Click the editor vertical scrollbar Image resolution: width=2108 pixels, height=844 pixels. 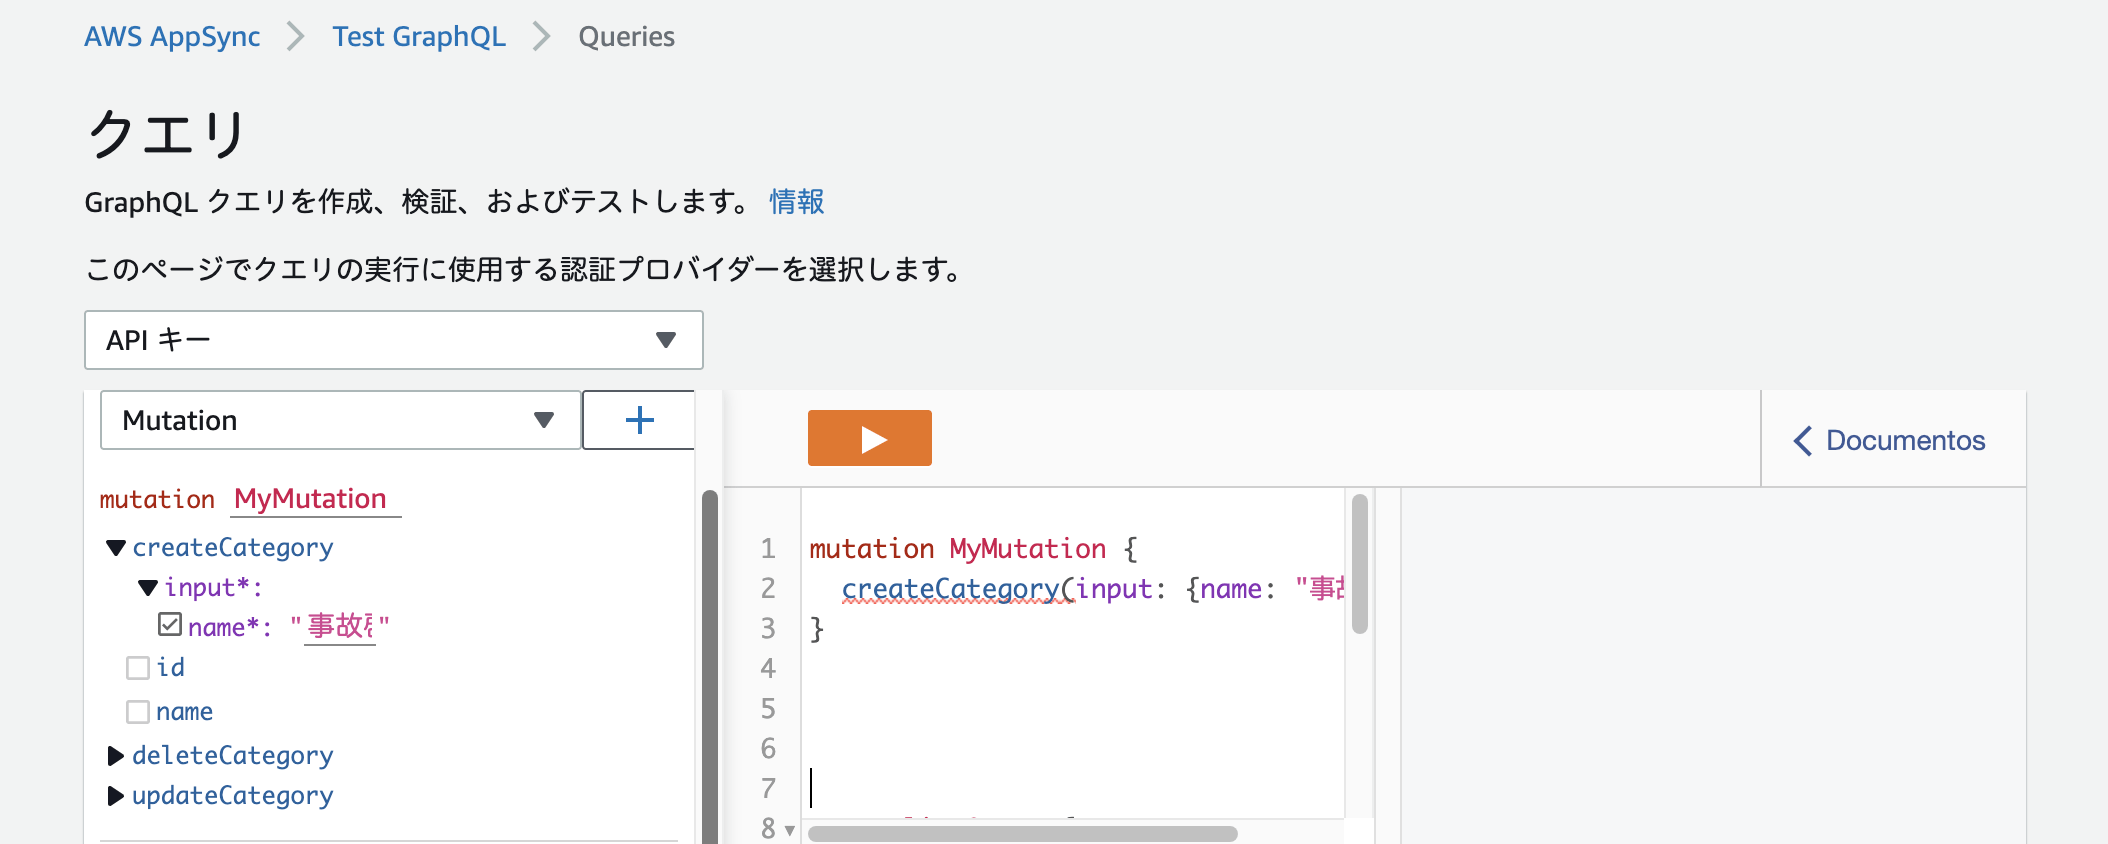(x=1360, y=564)
